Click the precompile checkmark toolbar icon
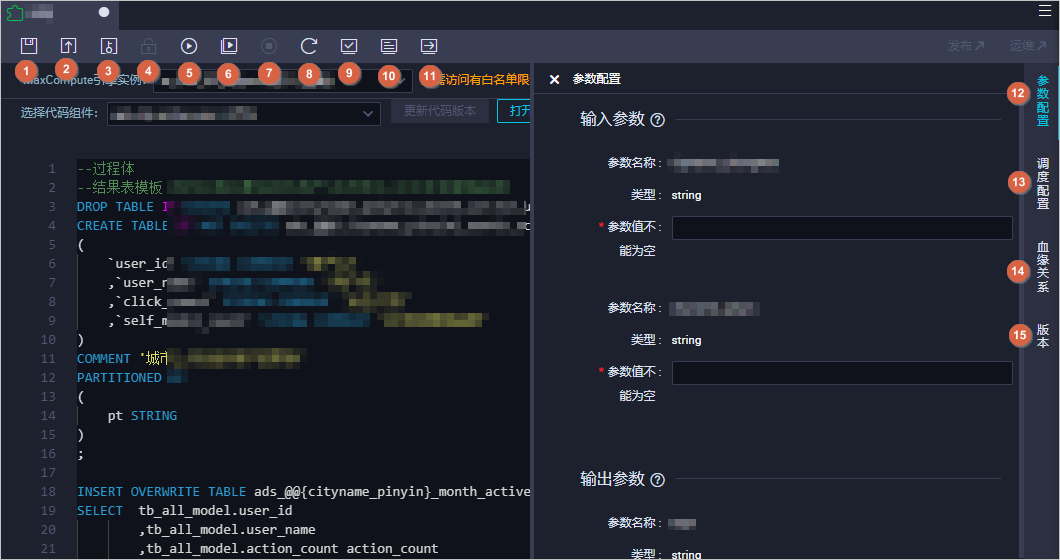The height and width of the screenshot is (560, 1060). (x=349, y=45)
